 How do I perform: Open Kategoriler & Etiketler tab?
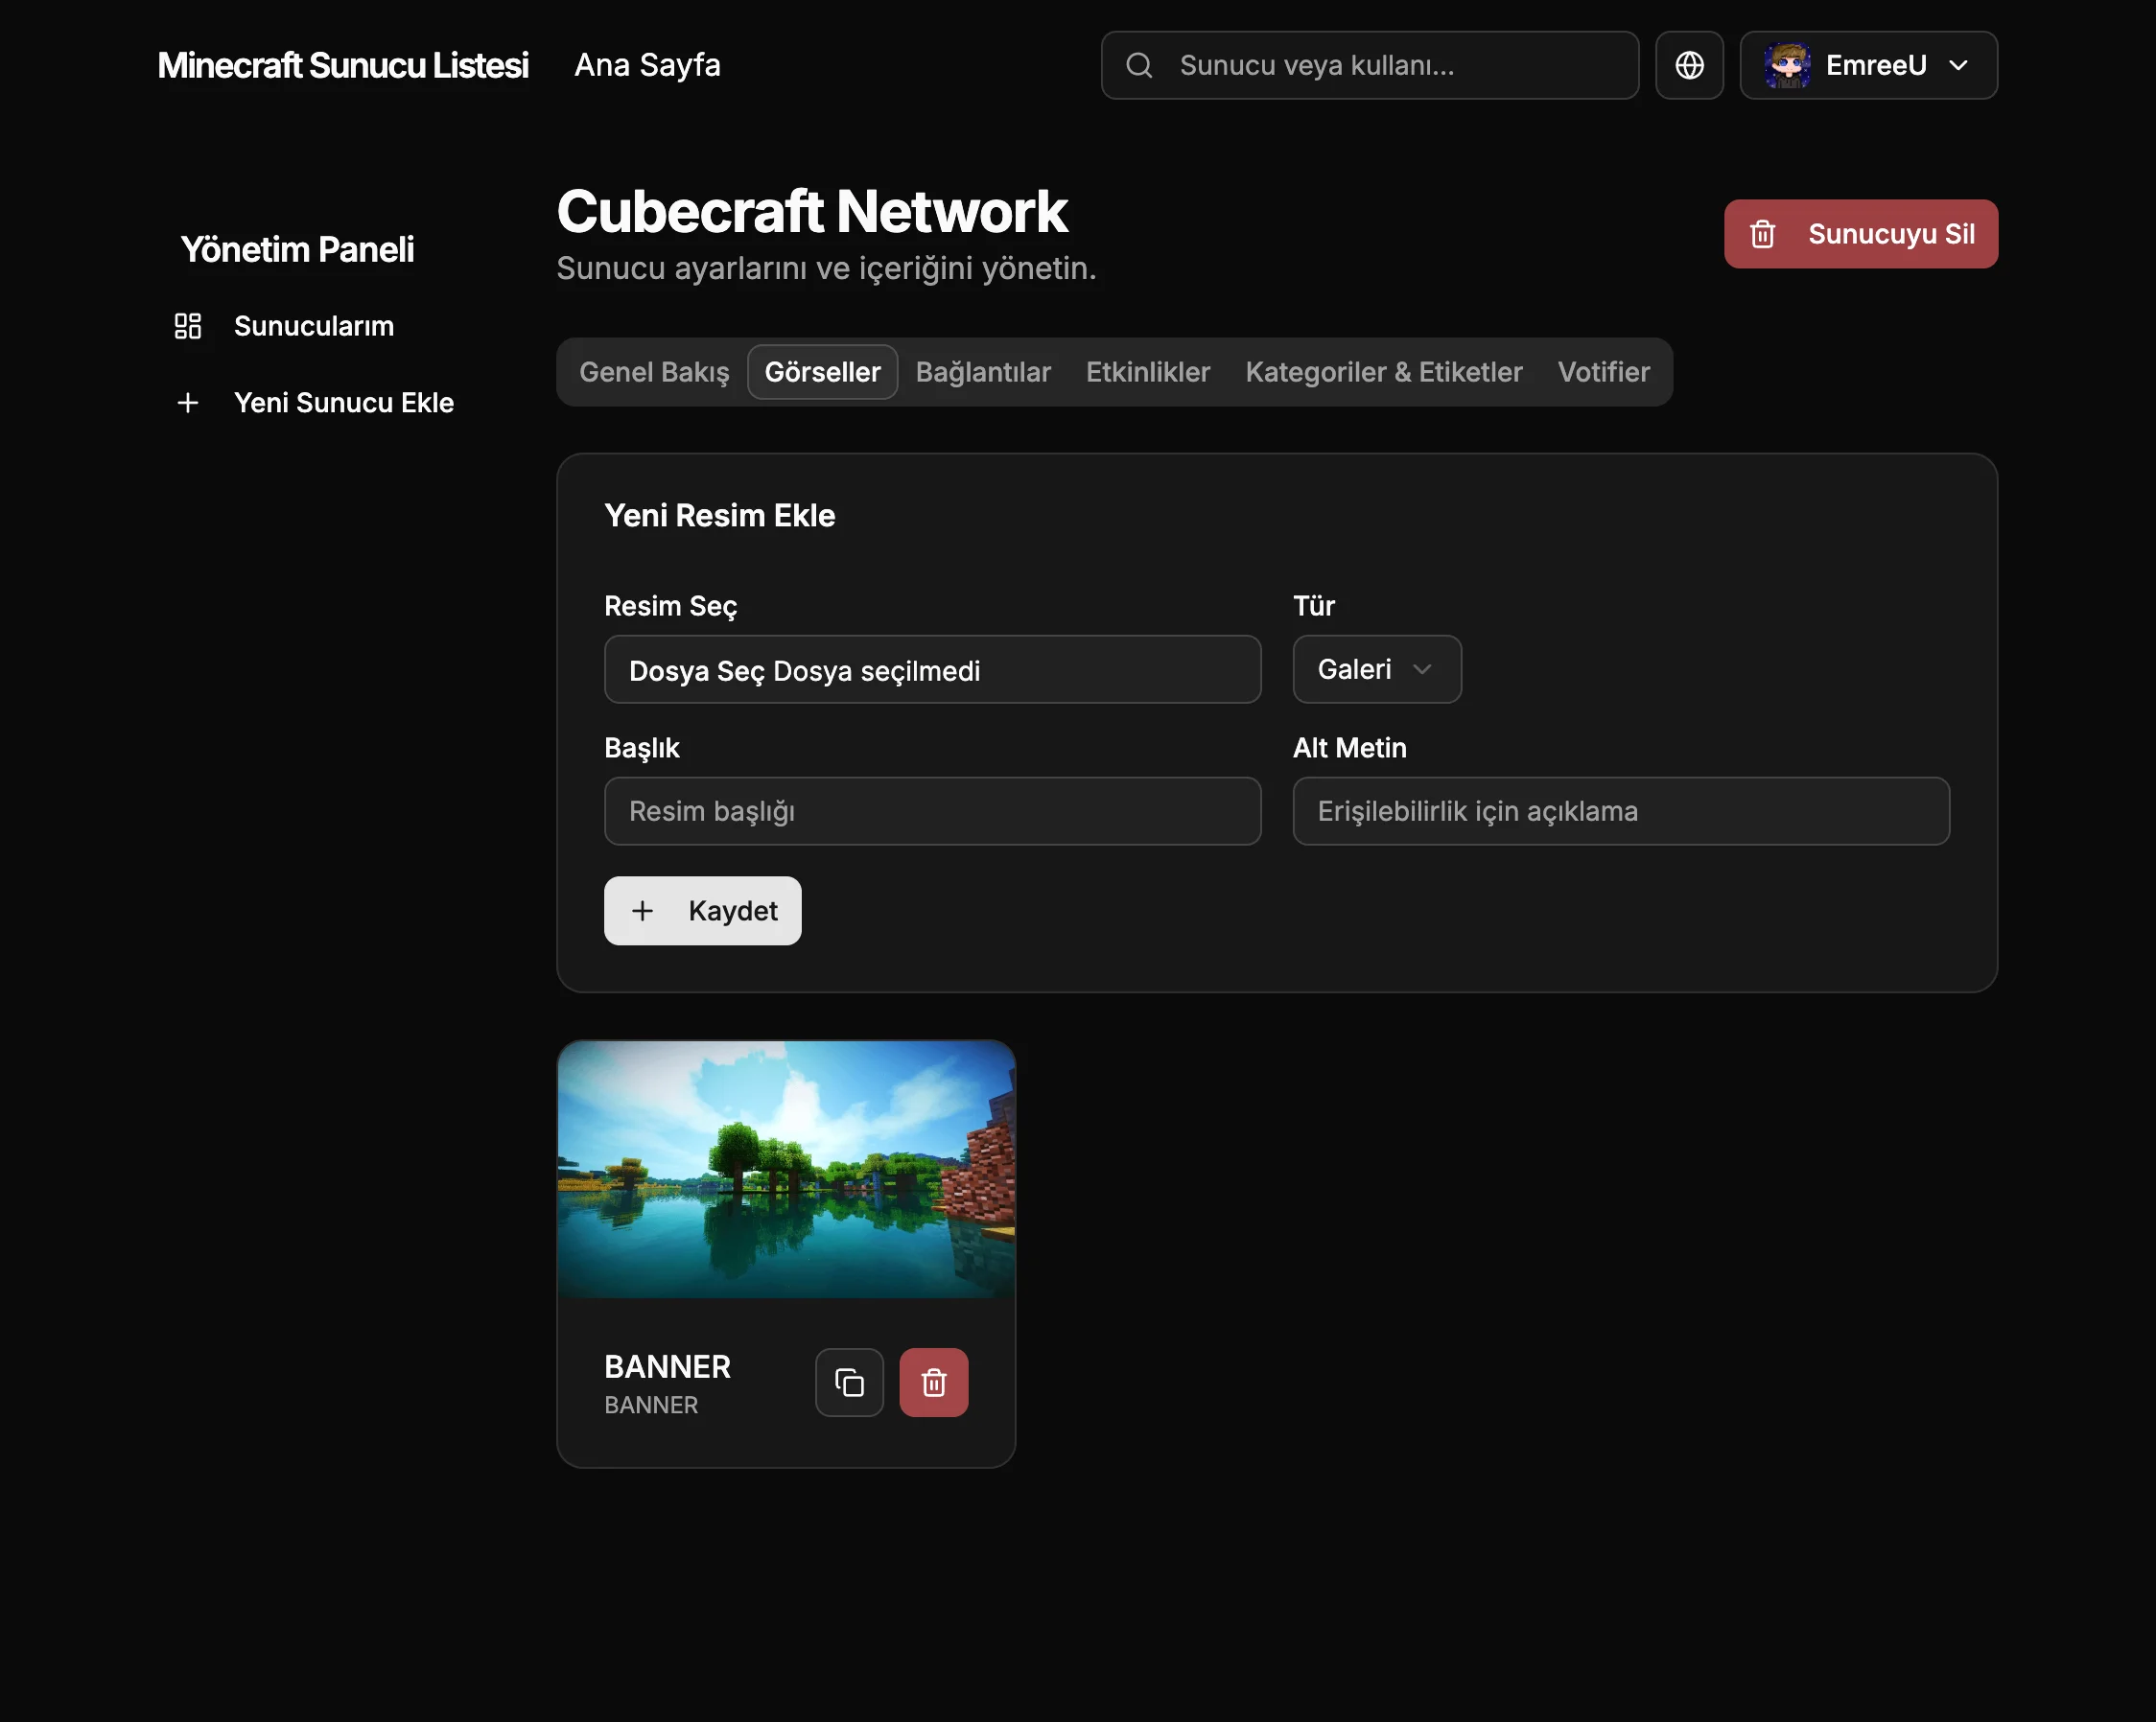point(1384,372)
